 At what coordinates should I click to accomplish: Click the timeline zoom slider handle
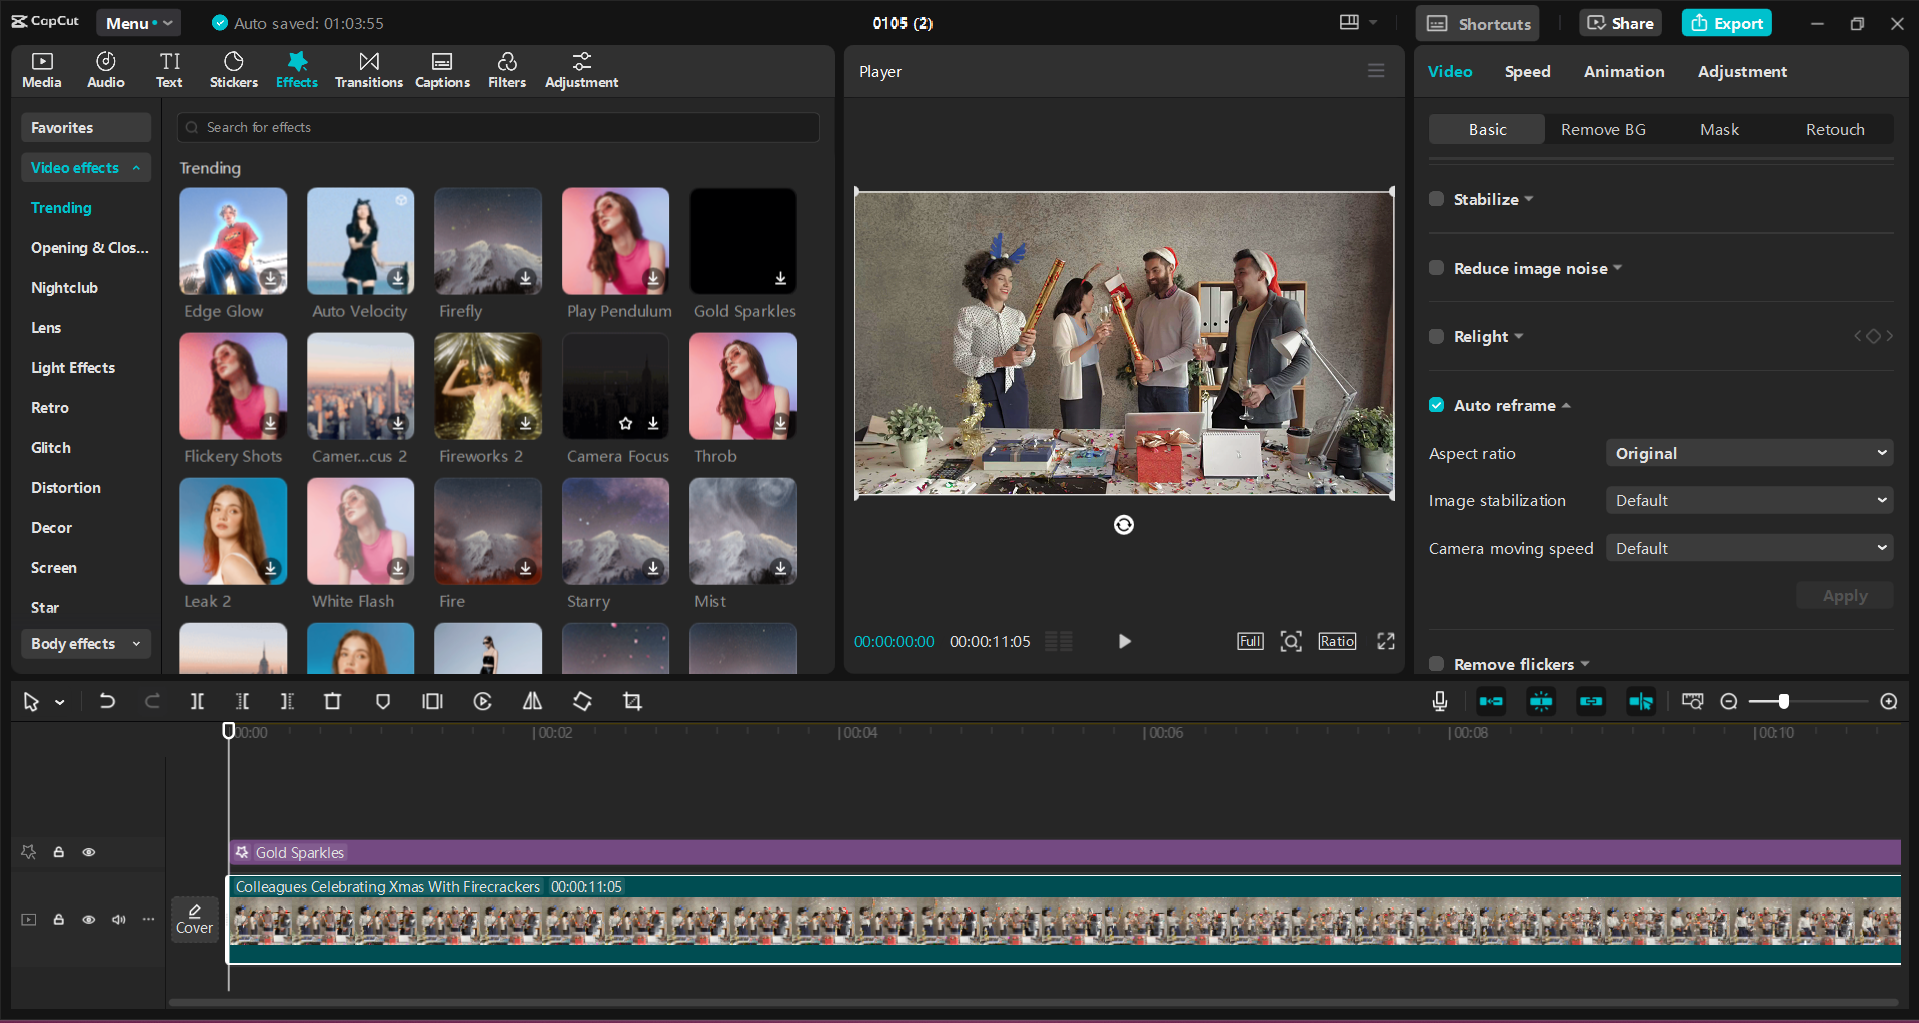[x=1783, y=701]
